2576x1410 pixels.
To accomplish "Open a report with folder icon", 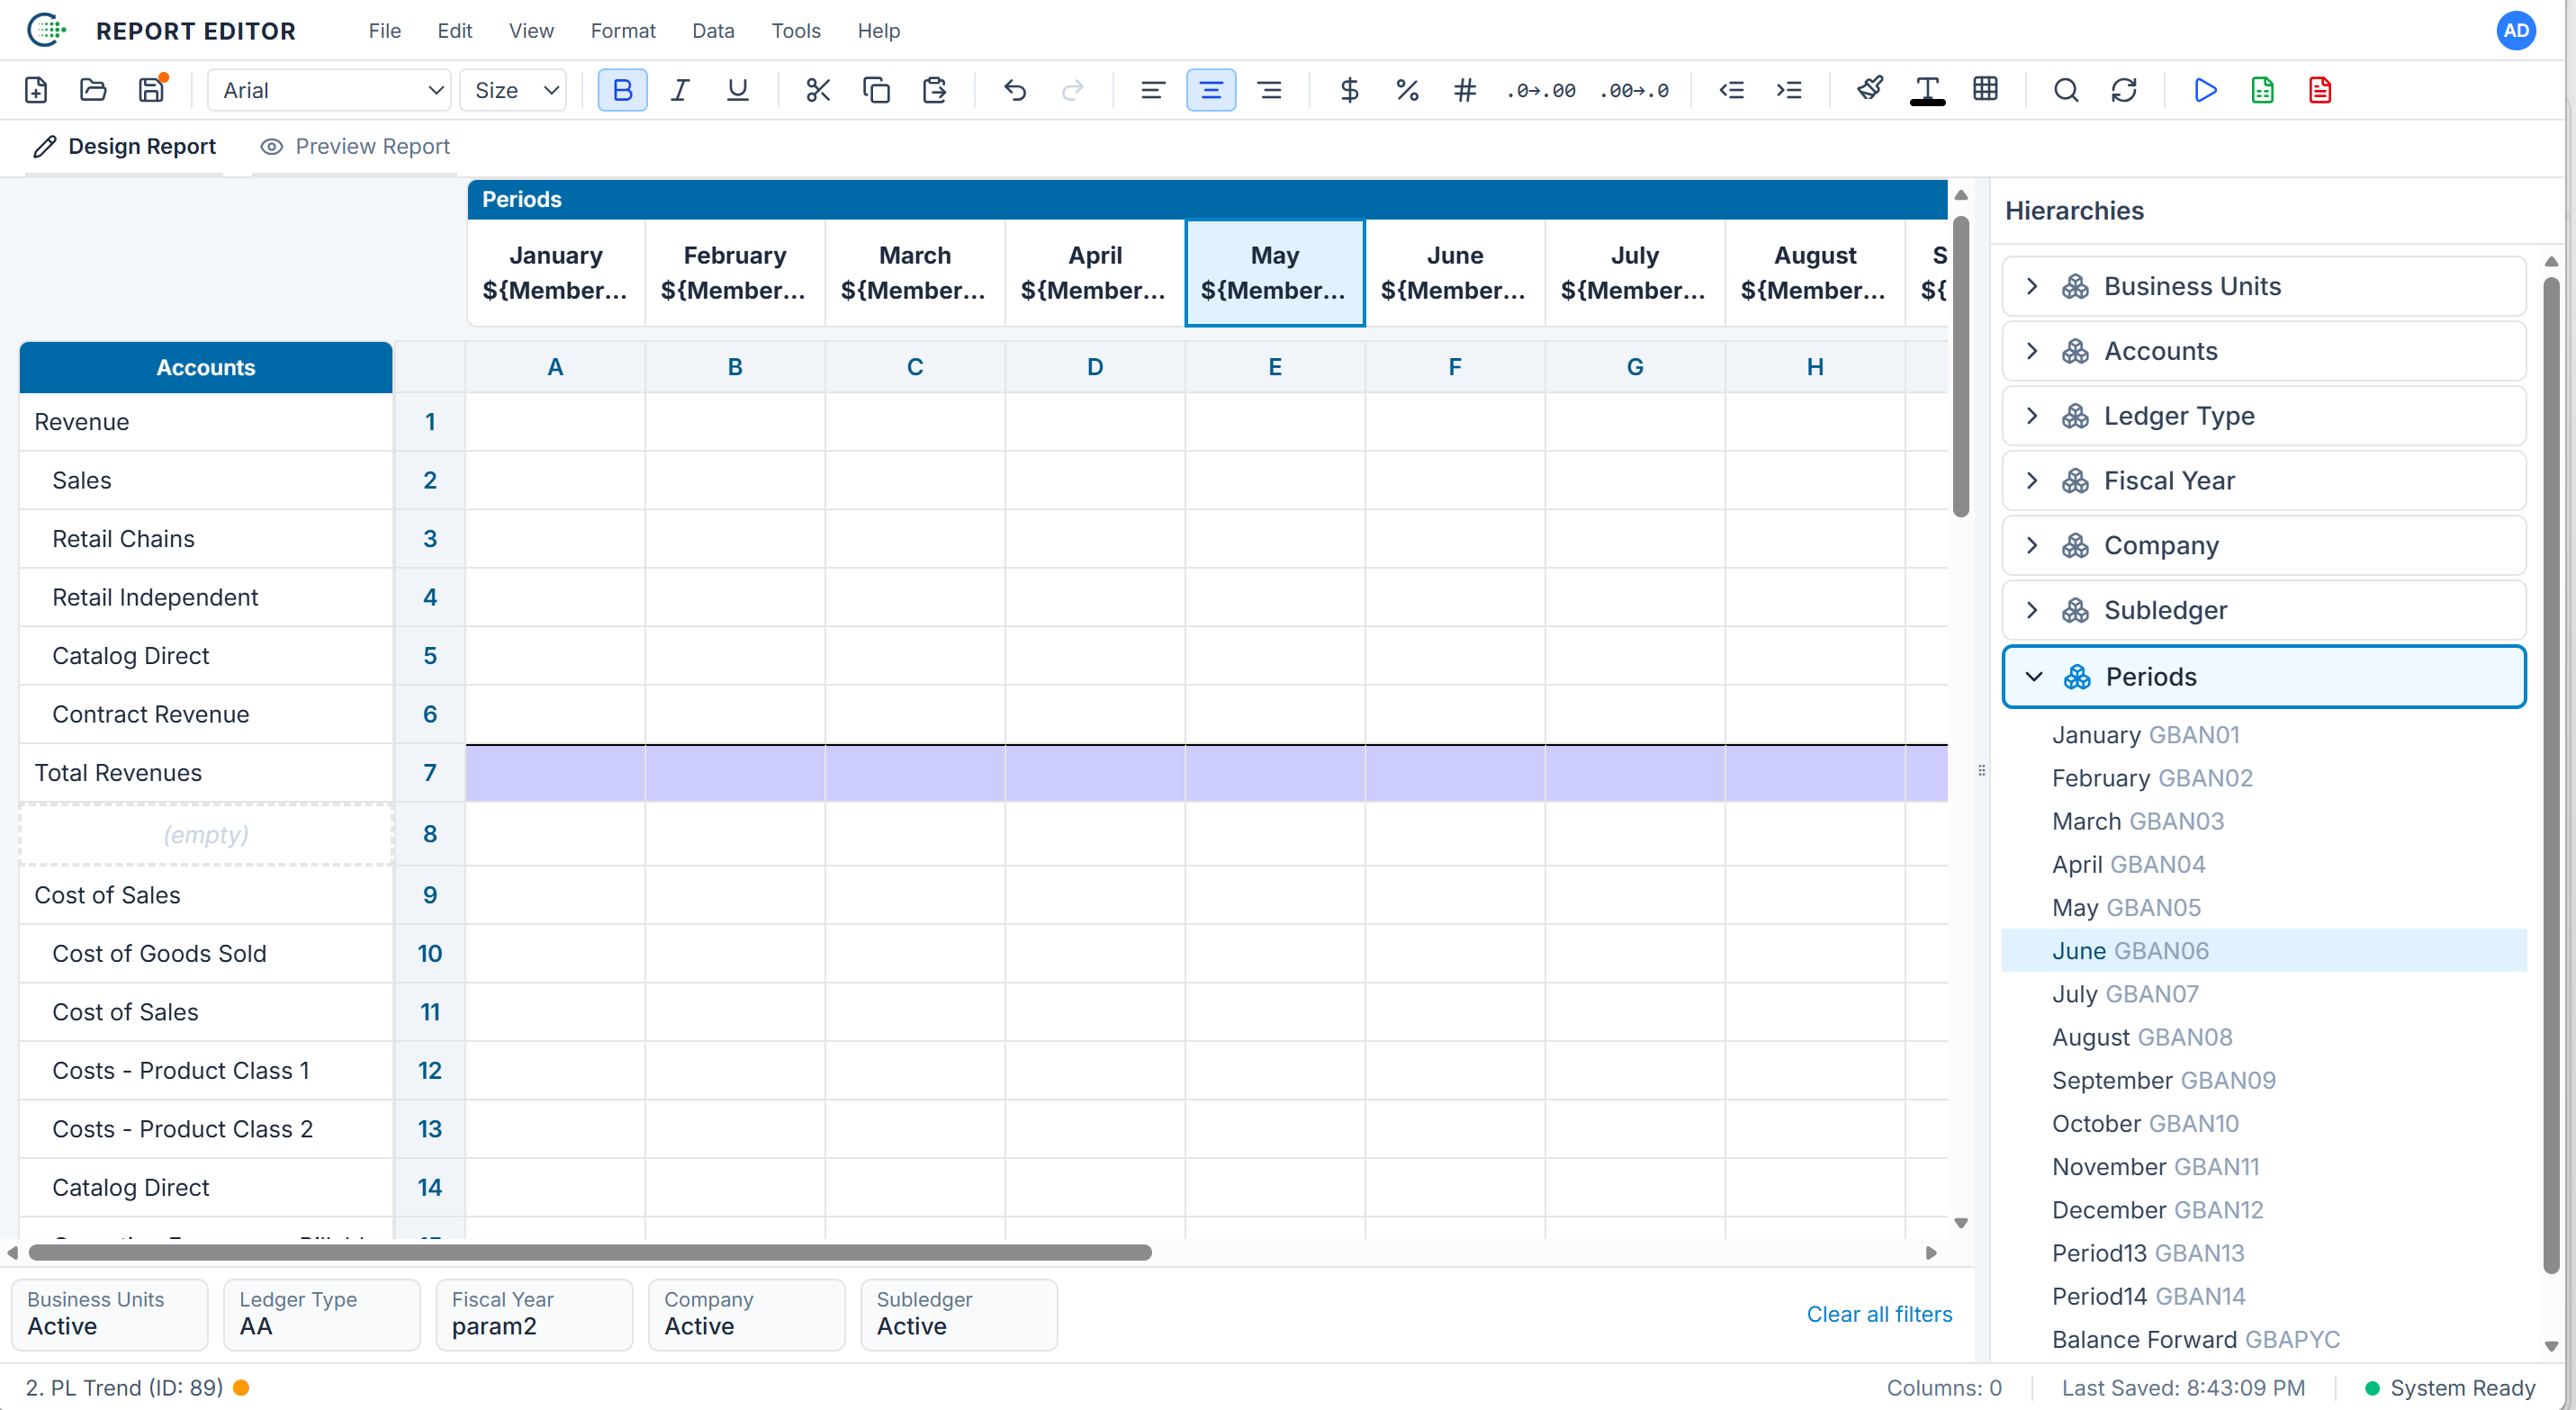I will point(93,90).
